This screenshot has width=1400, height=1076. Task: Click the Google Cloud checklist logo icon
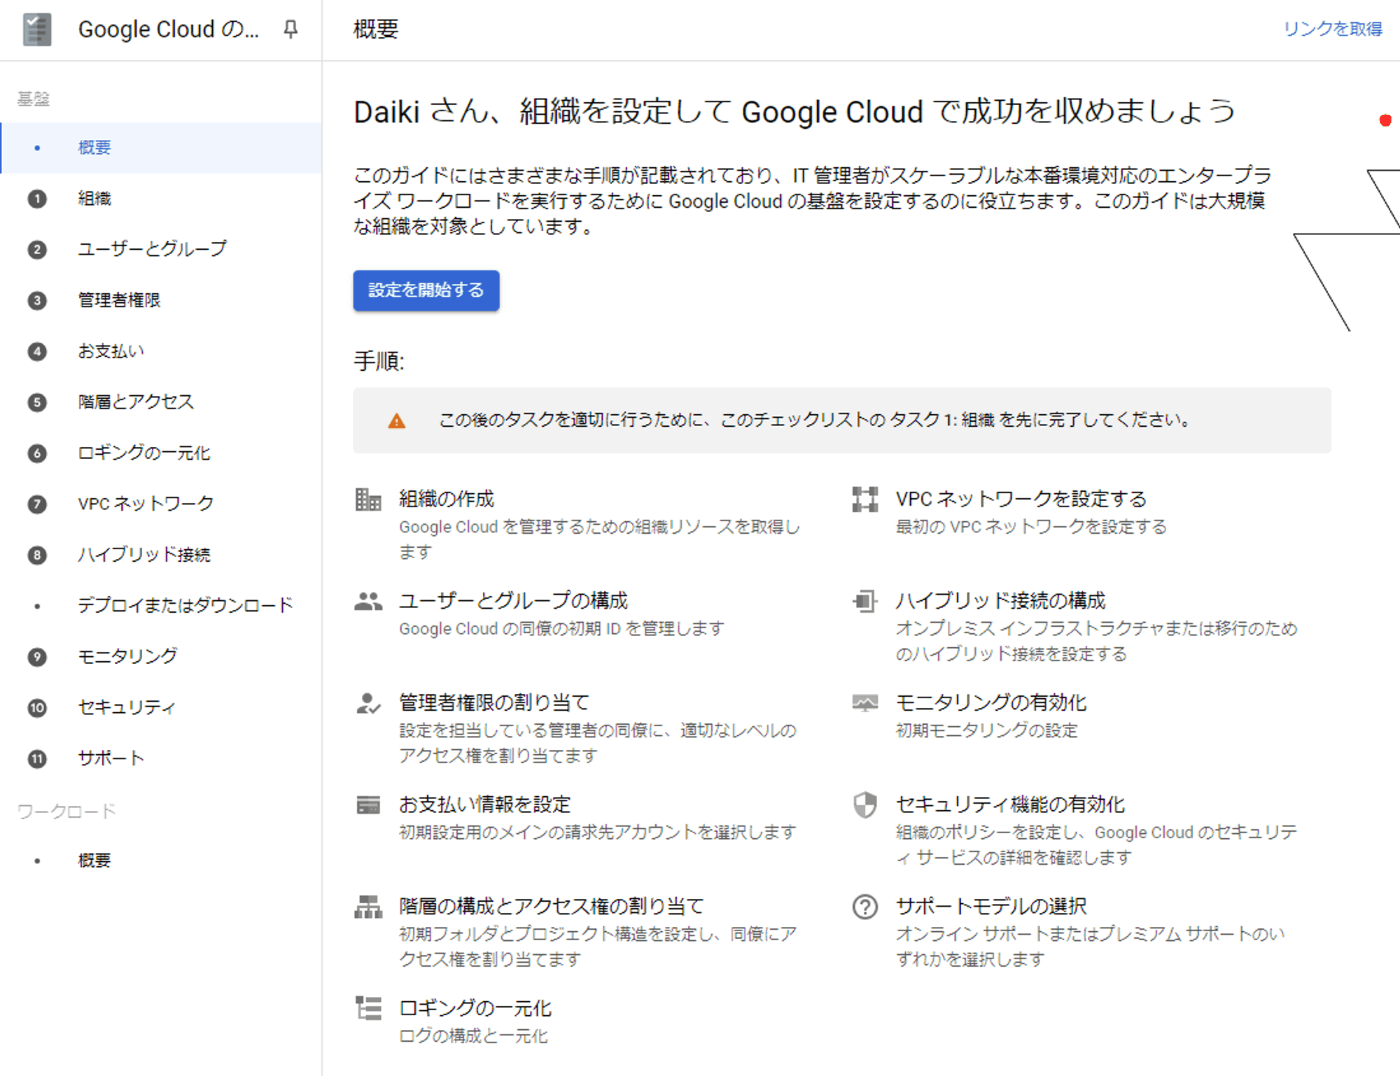click(37, 29)
